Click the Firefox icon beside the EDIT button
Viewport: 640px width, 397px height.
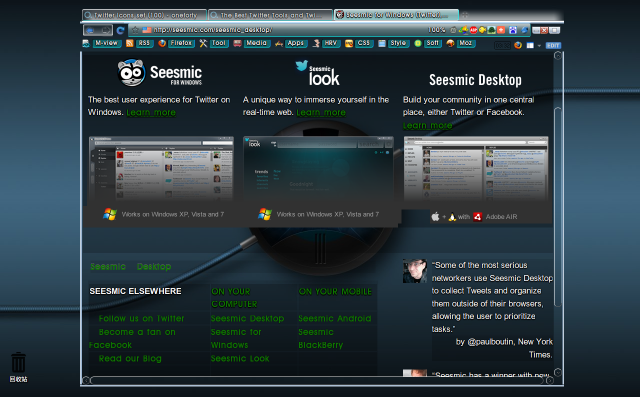tap(518, 45)
